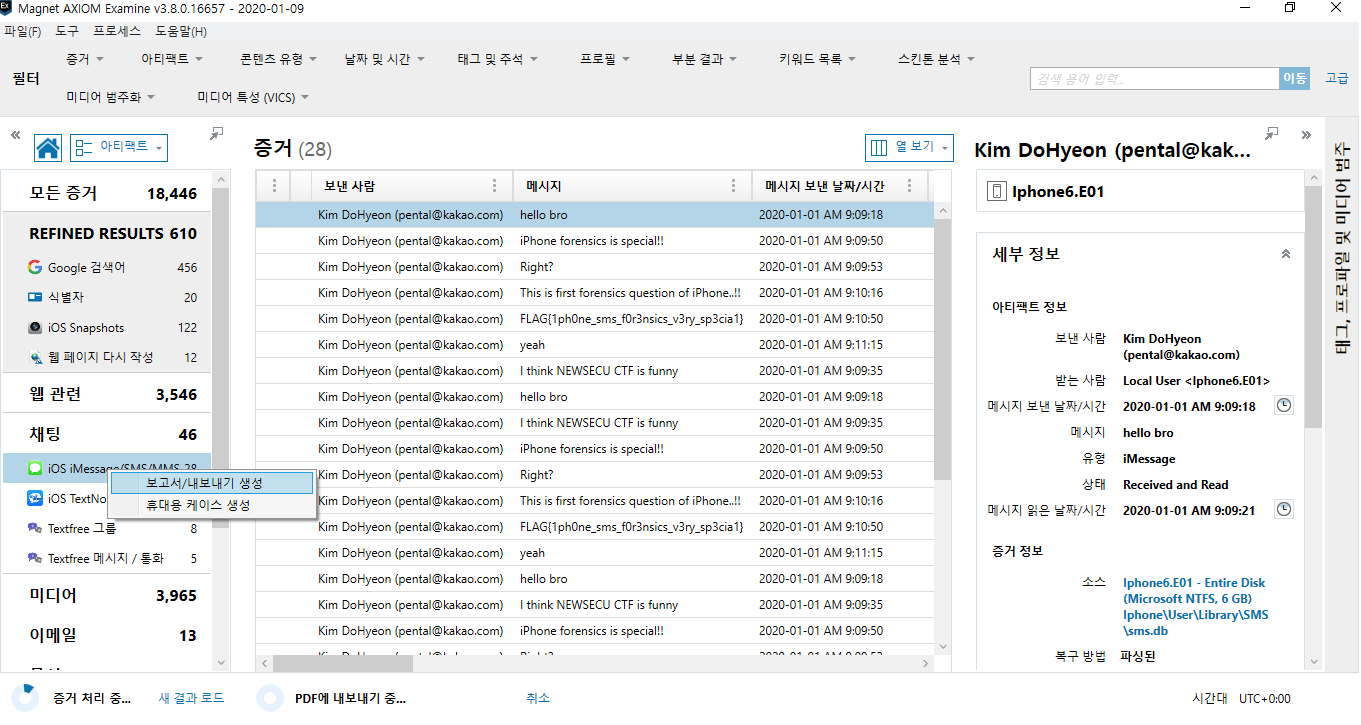Open the 메시지 보낸 날짜/시간 column options dots
The width and height of the screenshot is (1361, 725).
pyautogui.click(x=909, y=186)
